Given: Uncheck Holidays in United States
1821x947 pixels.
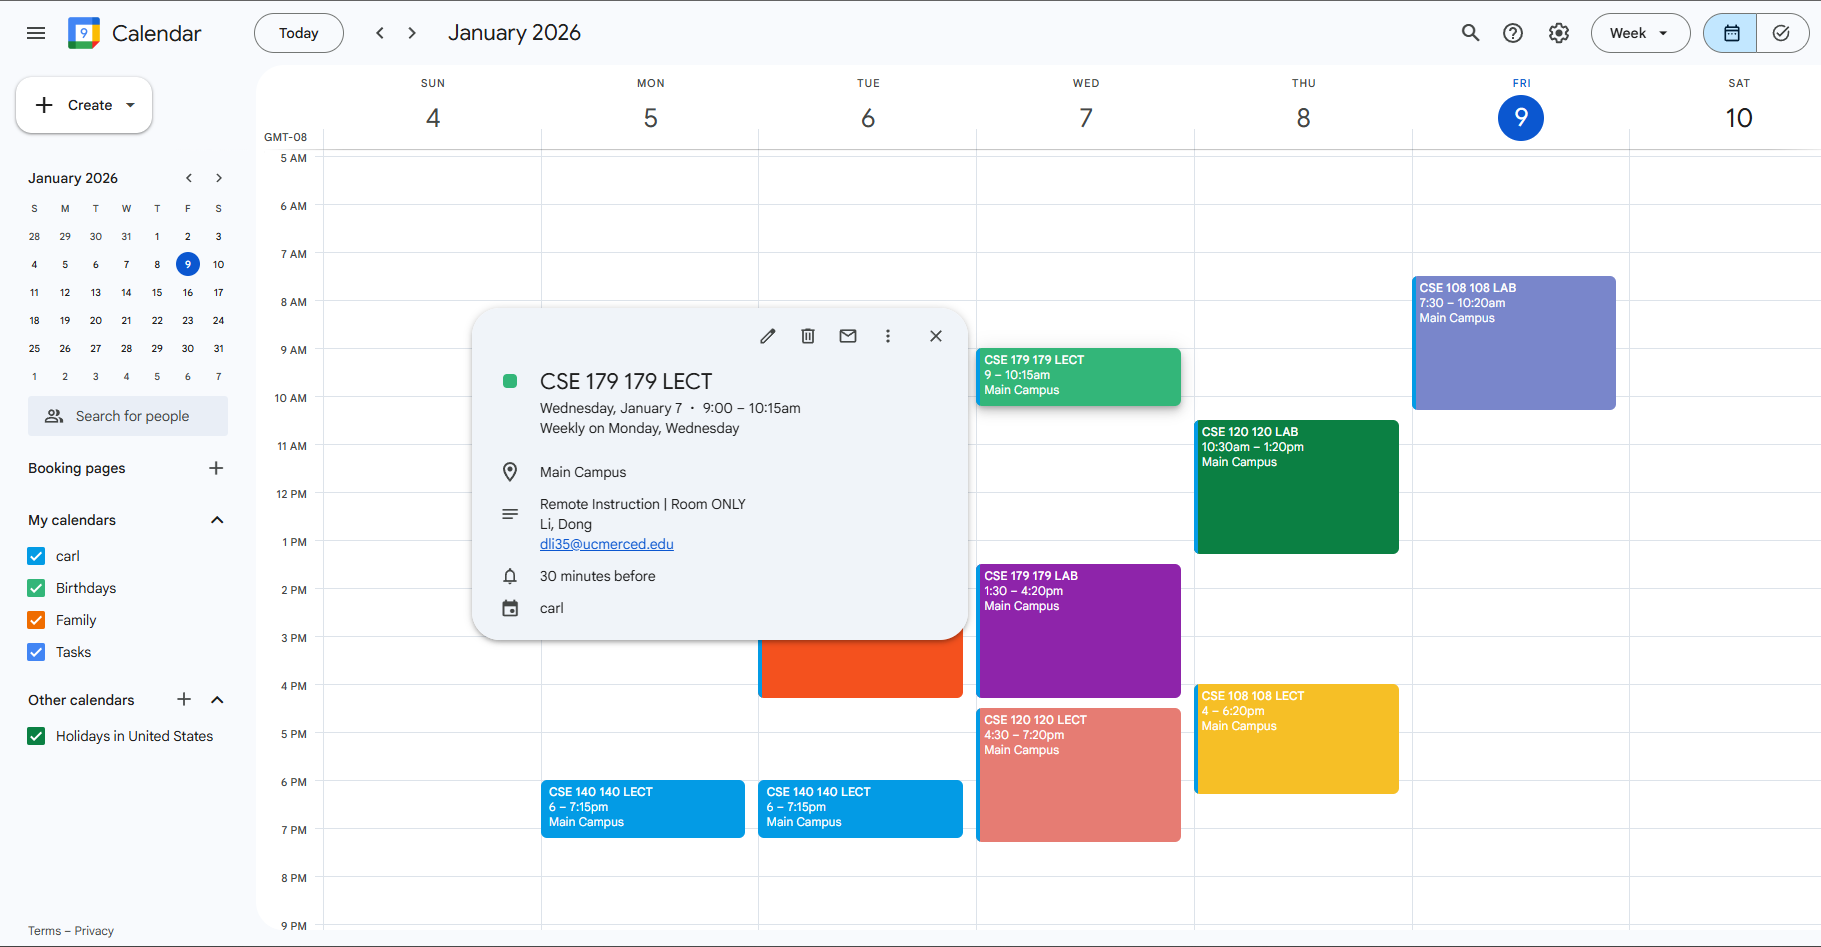Looking at the screenshot, I should pos(36,735).
